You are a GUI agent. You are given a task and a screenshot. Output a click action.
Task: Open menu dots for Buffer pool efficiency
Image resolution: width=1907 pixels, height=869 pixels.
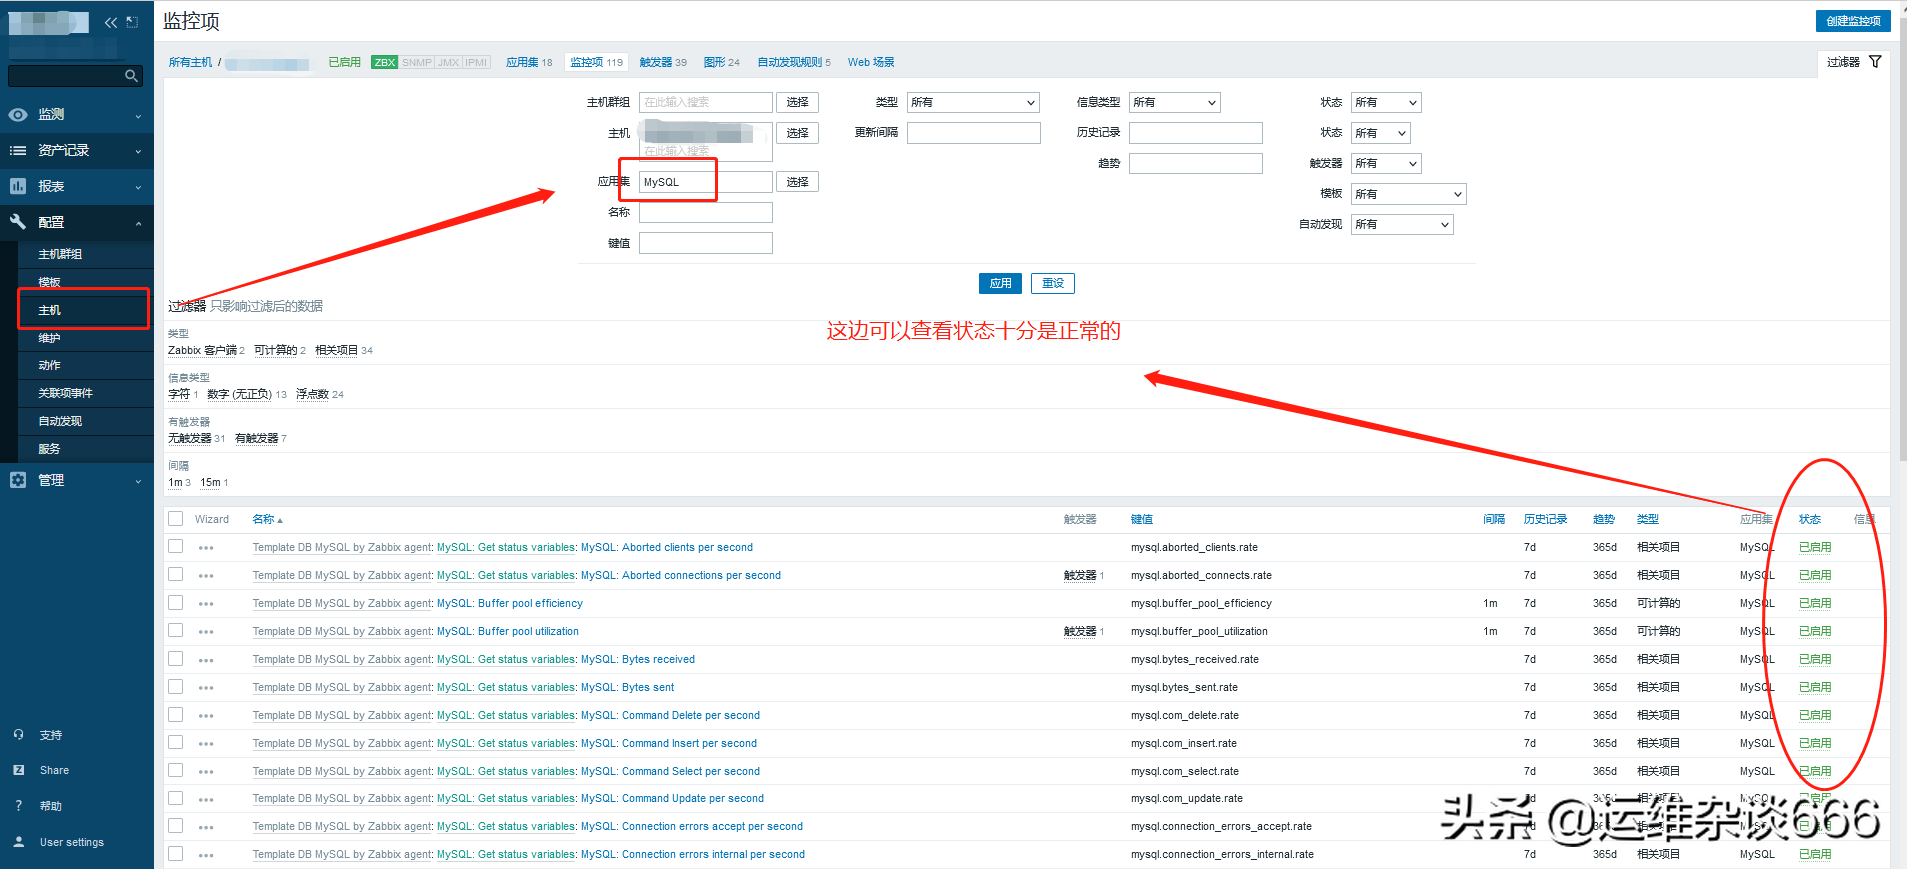click(x=206, y=604)
